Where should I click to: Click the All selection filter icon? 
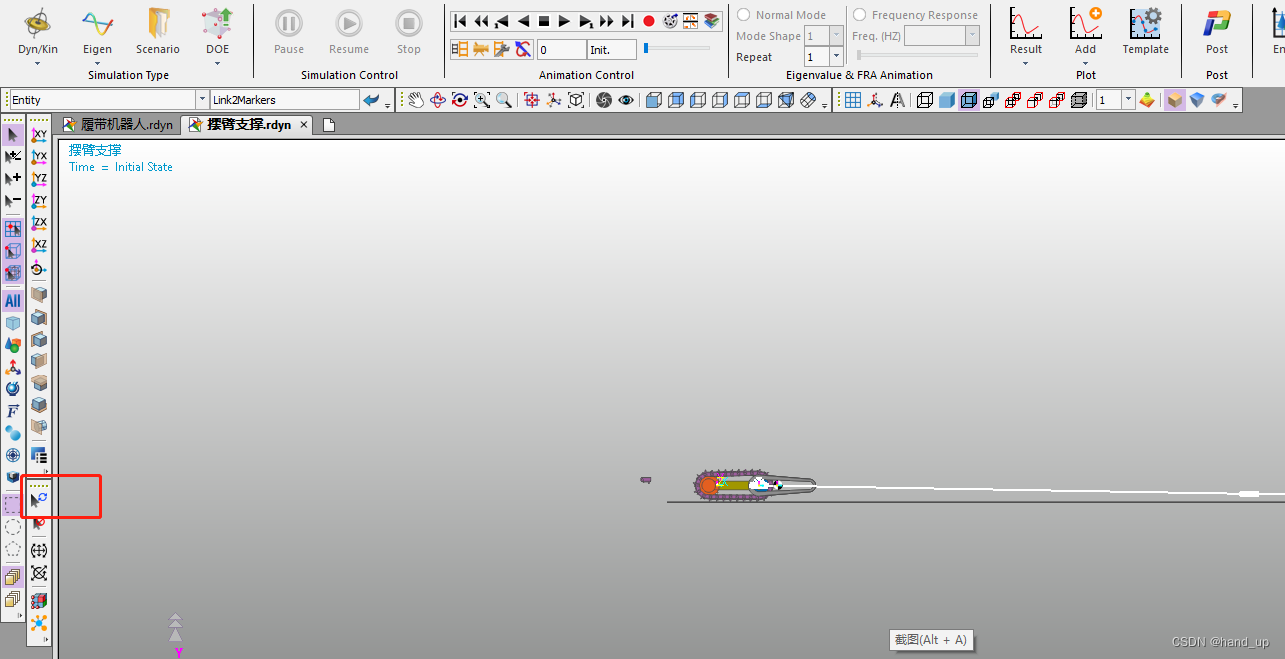13,300
